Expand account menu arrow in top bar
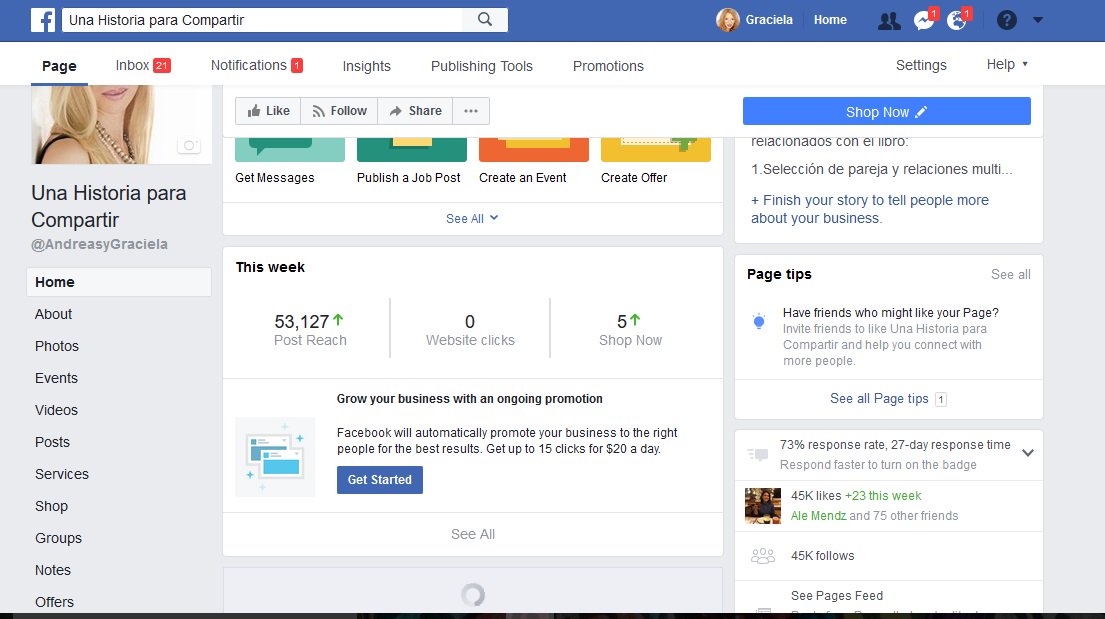This screenshot has width=1105, height=619. [1038, 20]
